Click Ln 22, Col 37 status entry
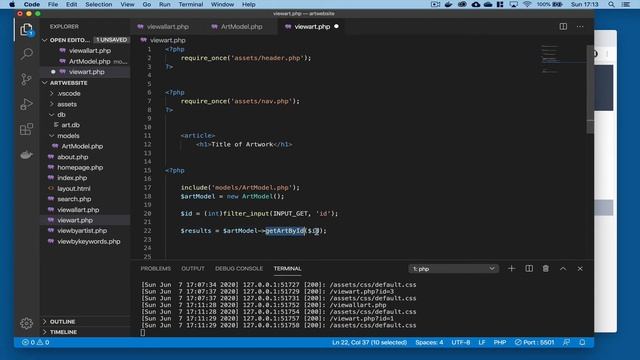This screenshot has width=640, height=360. click(x=369, y=342)
